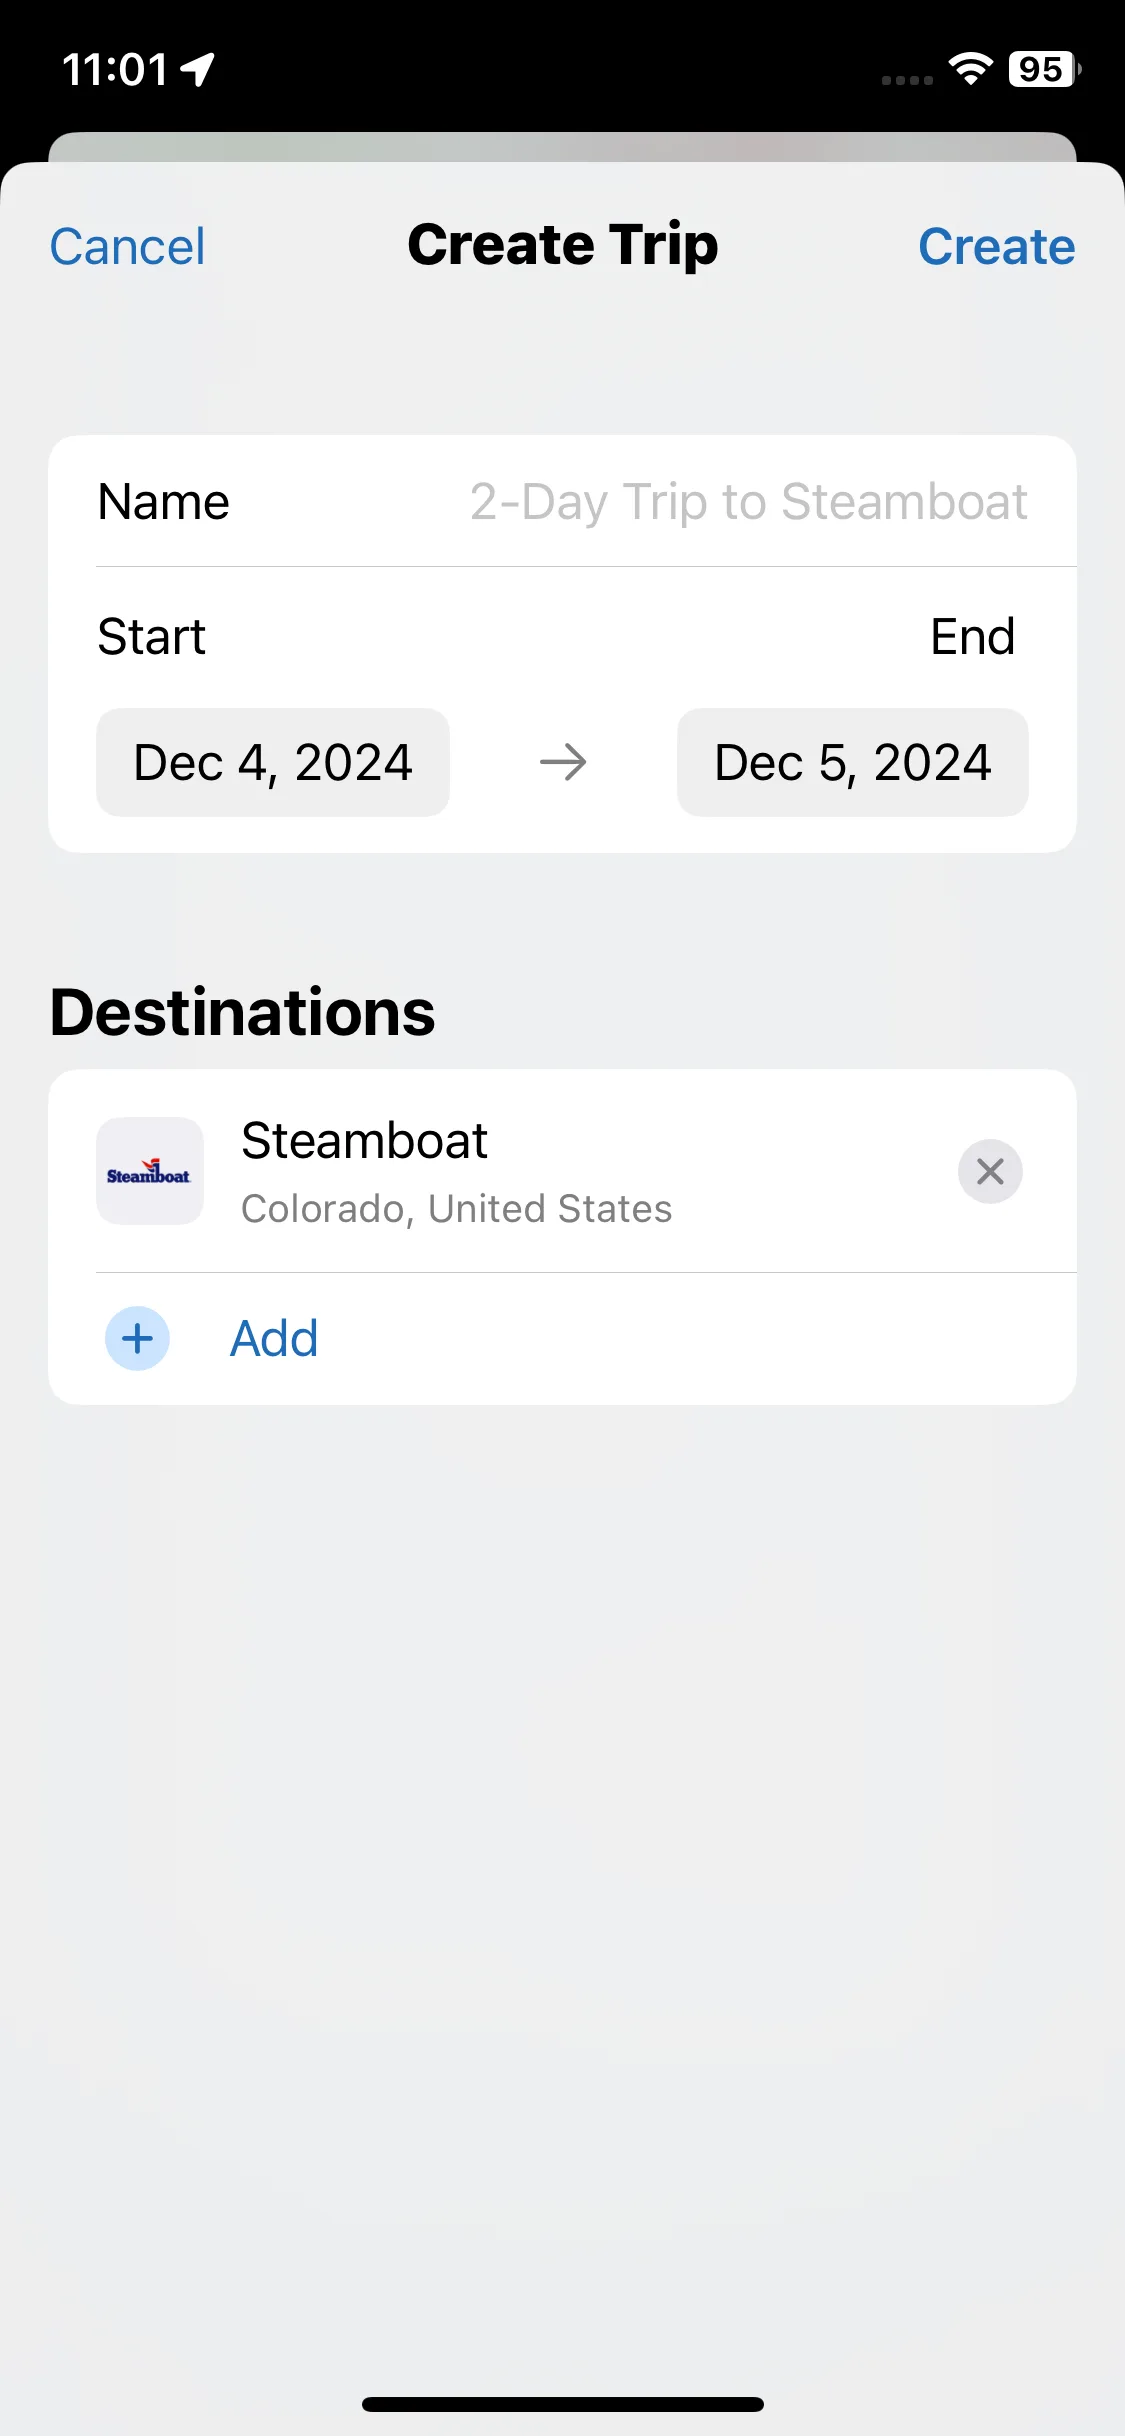
Task: Tap the home indicator bar at the bottom
Action: pos(563,2404)
